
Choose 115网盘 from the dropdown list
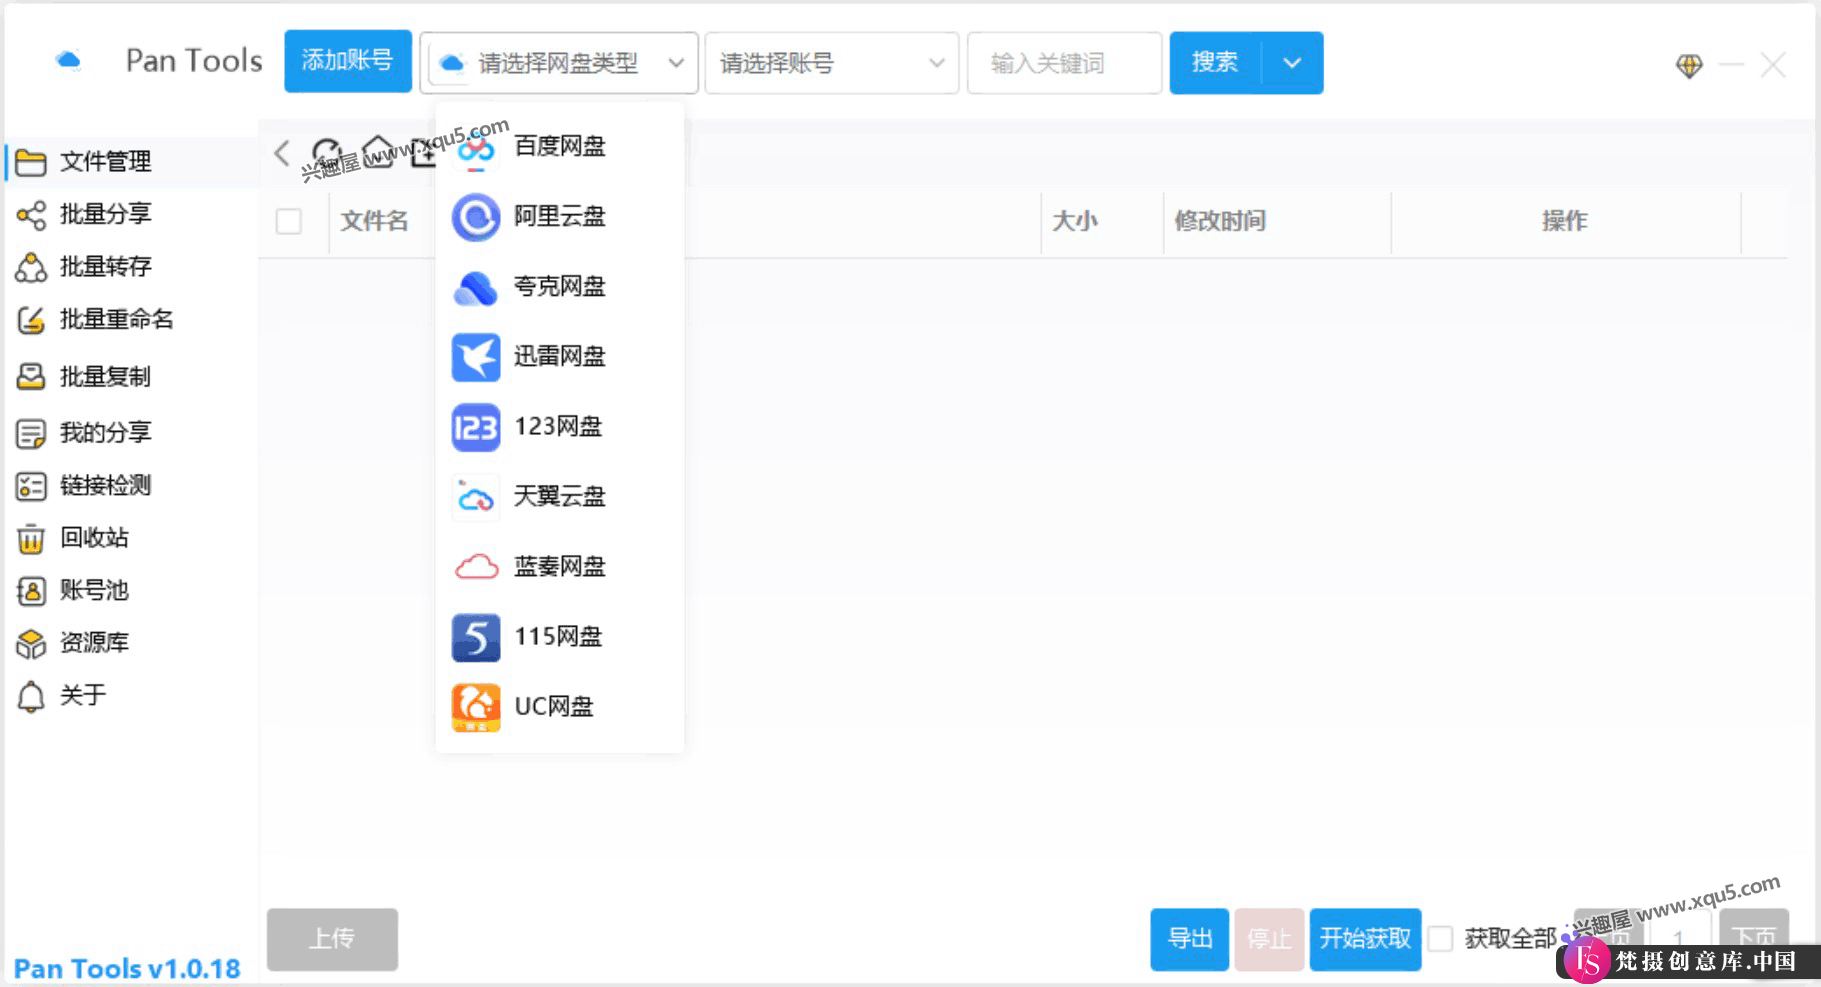(x=560, y=637)
